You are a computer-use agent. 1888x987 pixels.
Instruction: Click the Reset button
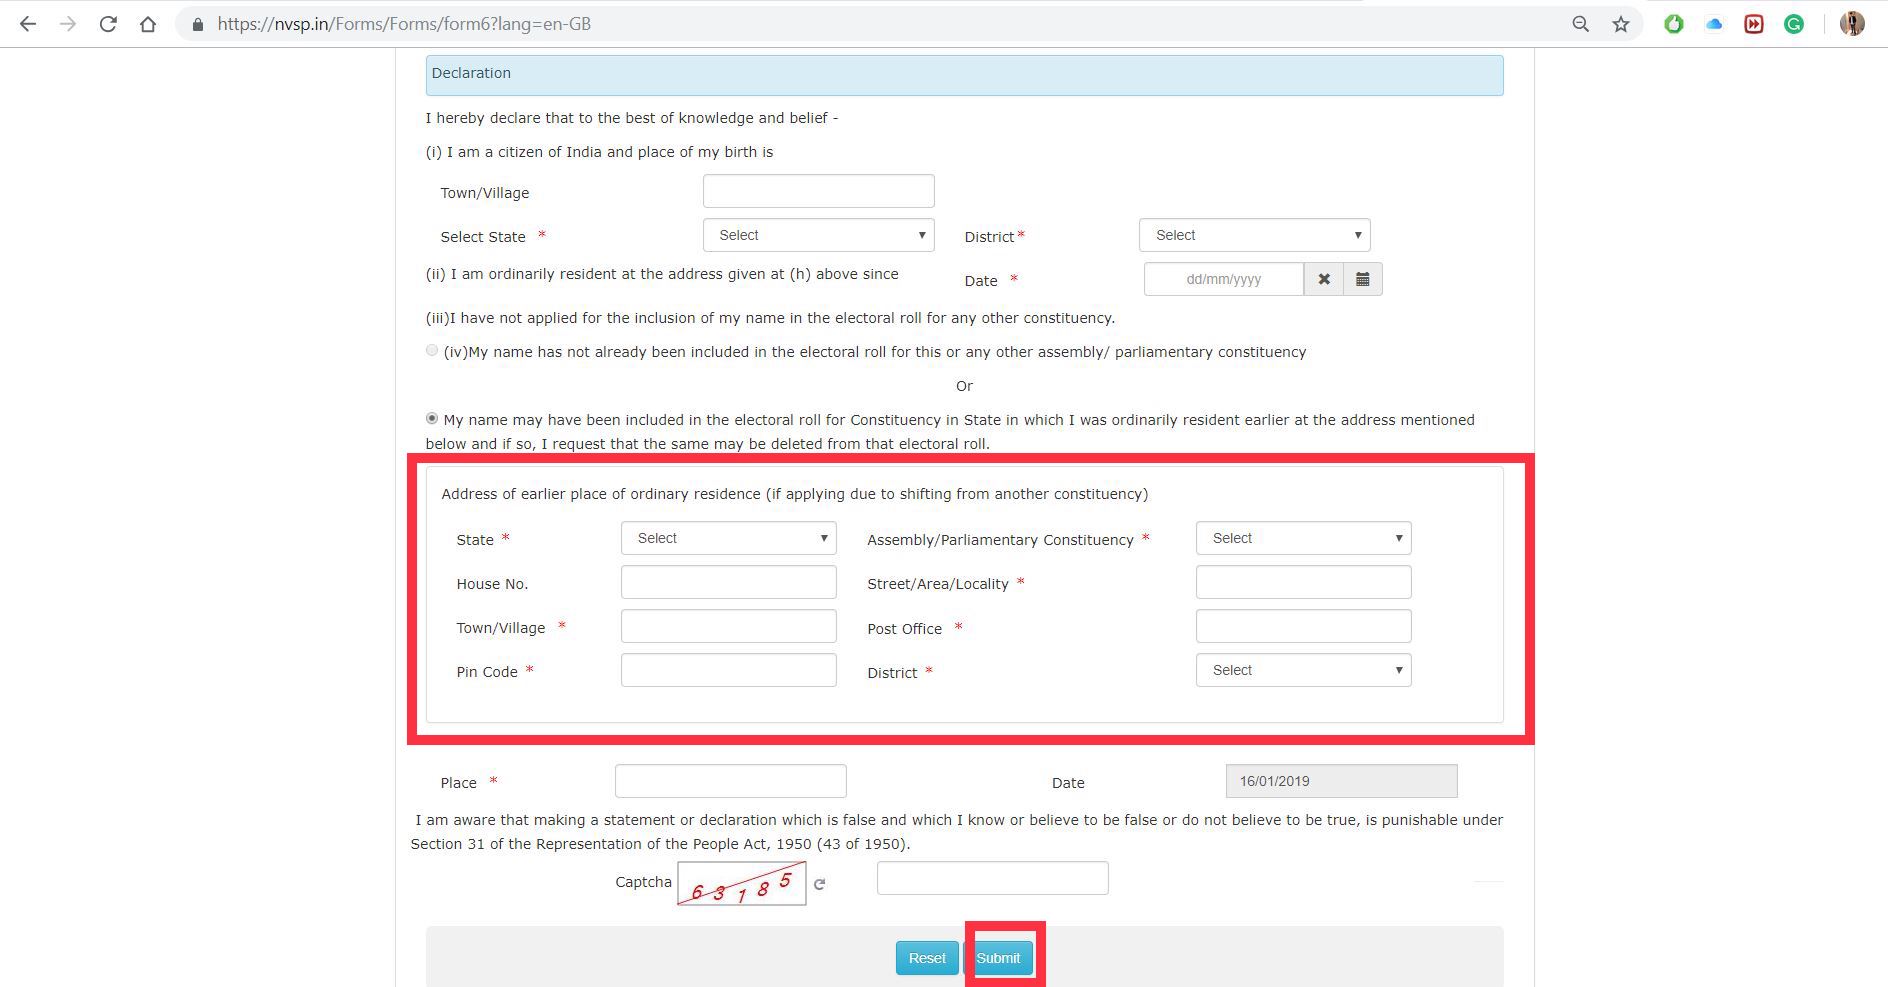pyautogui.click(x=926, y=958)
